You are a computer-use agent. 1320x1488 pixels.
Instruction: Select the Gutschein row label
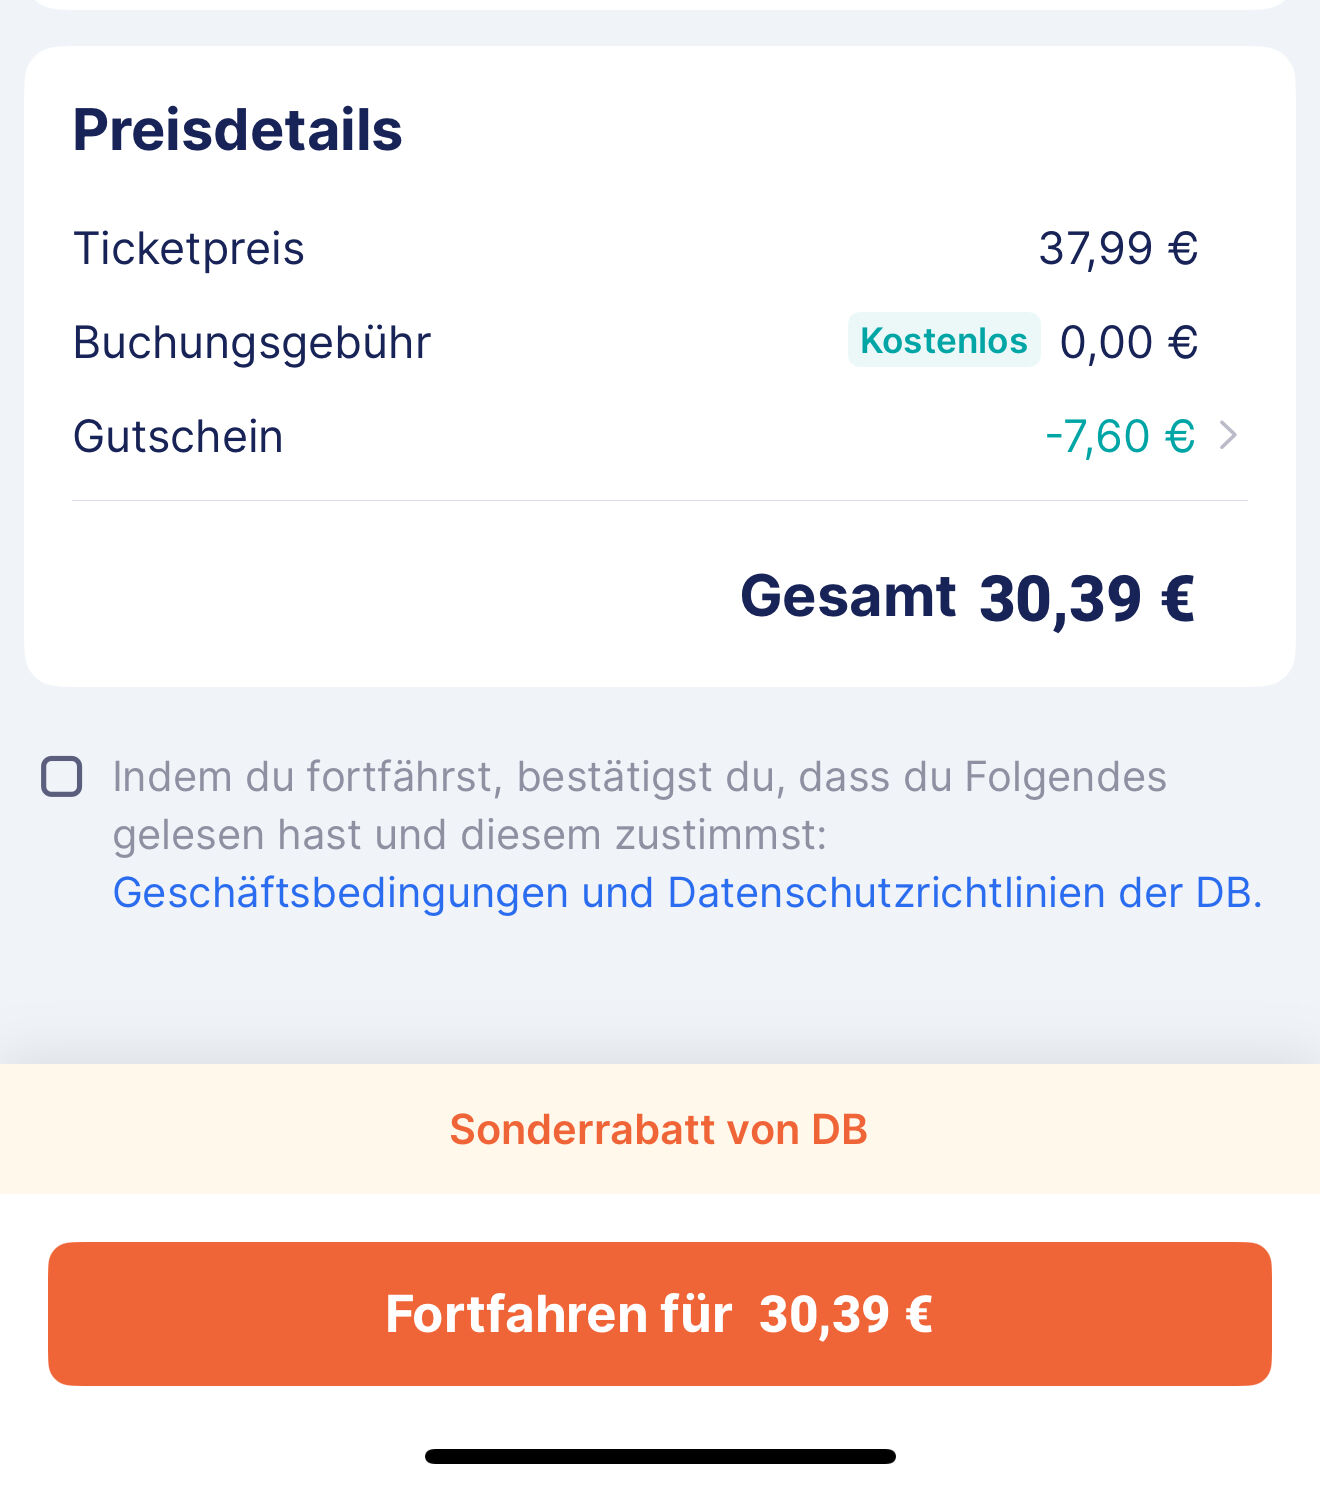178,437
